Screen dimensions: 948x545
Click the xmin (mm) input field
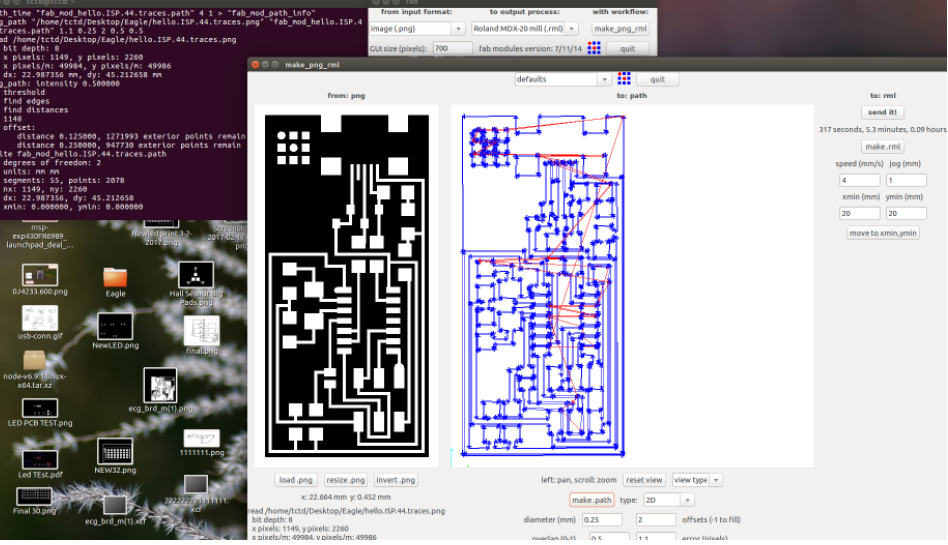click(x=859, y=214)
